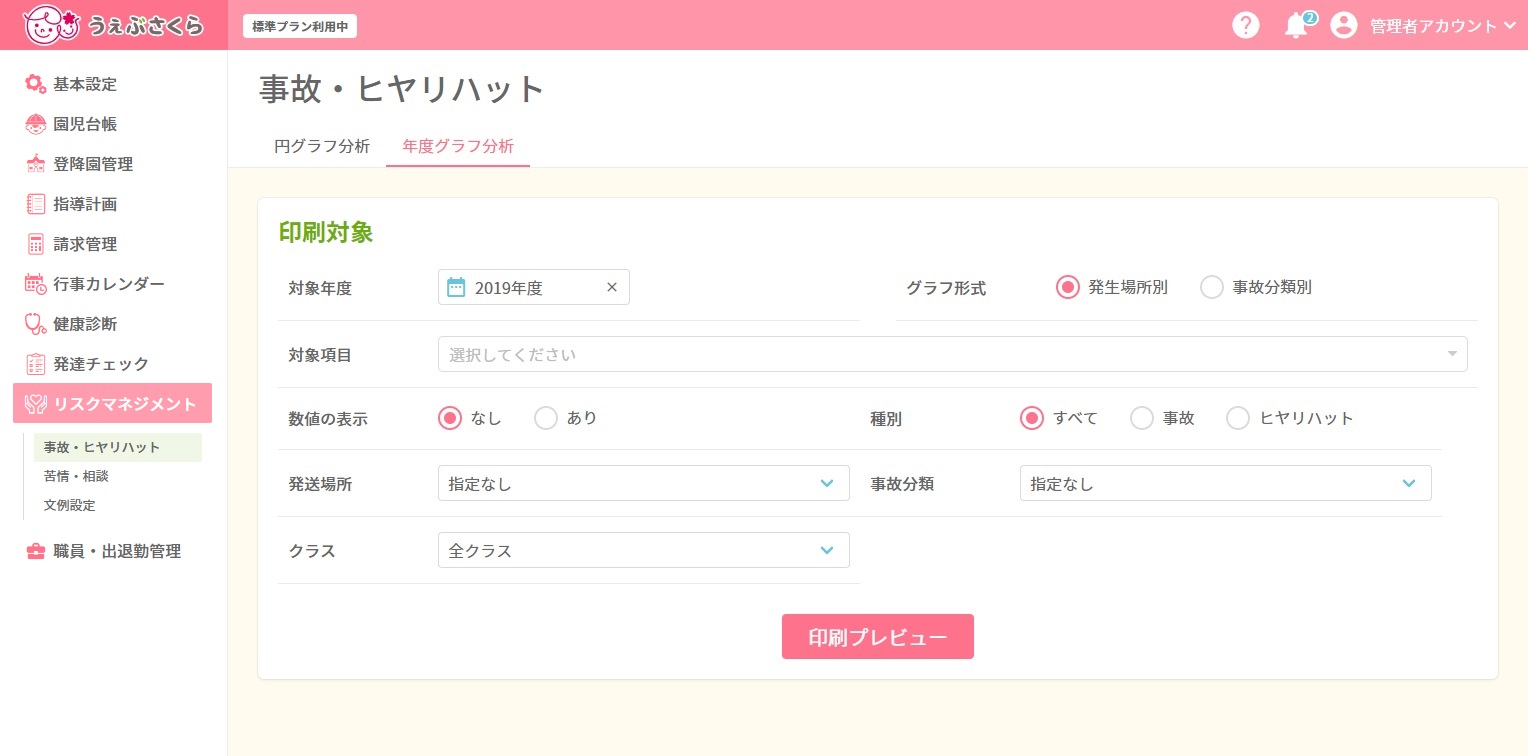Open 行事カレンダー in the sidebar
The height and width of the screenshot is (756, 1528).
pyautogui.click(x=109, y=284)
